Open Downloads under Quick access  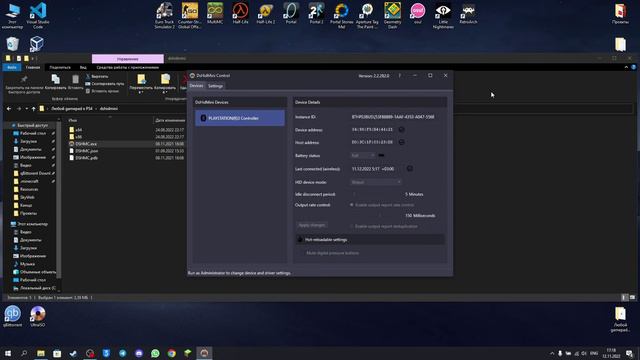click(x=28, y=141)
